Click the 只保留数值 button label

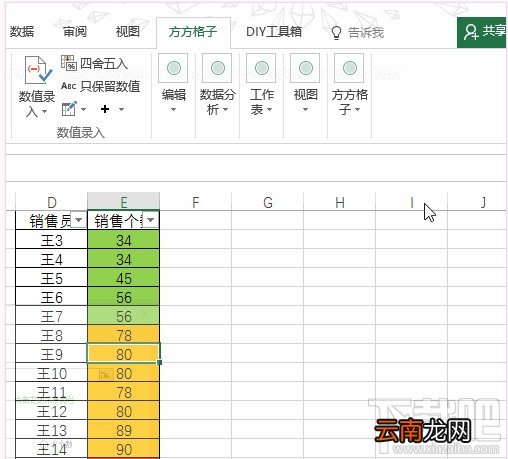(110, 86)
